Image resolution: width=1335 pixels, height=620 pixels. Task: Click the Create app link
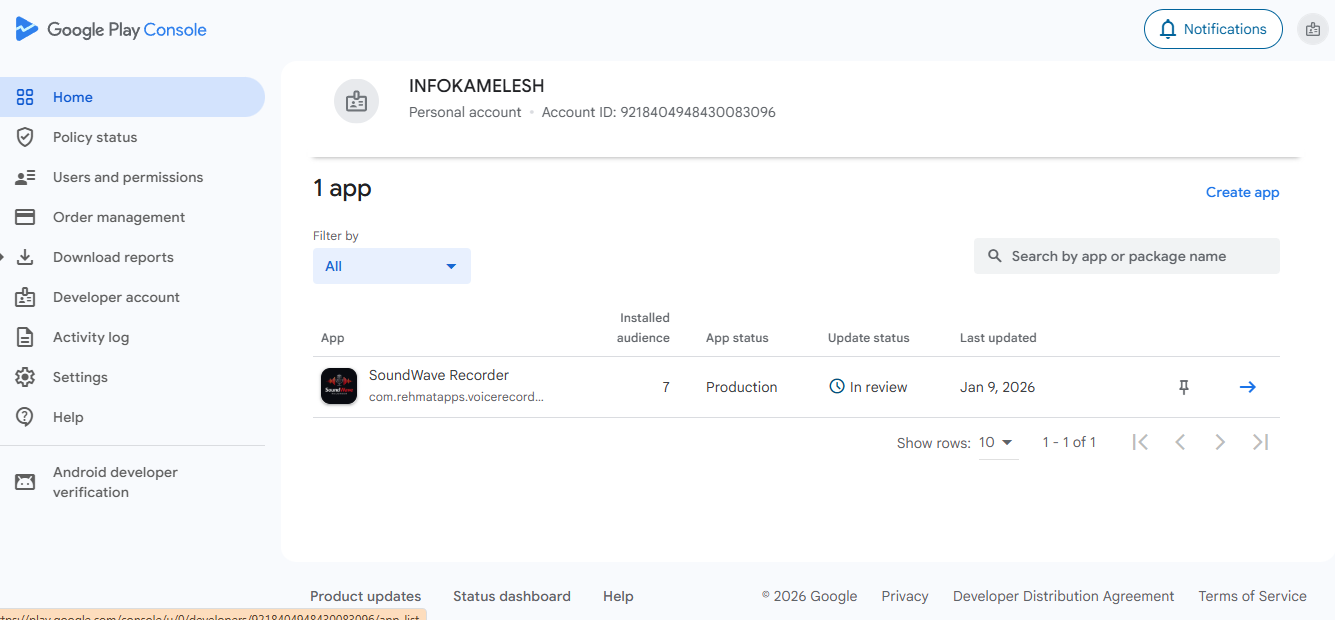pyautogui.click(x=1242, y=192)
